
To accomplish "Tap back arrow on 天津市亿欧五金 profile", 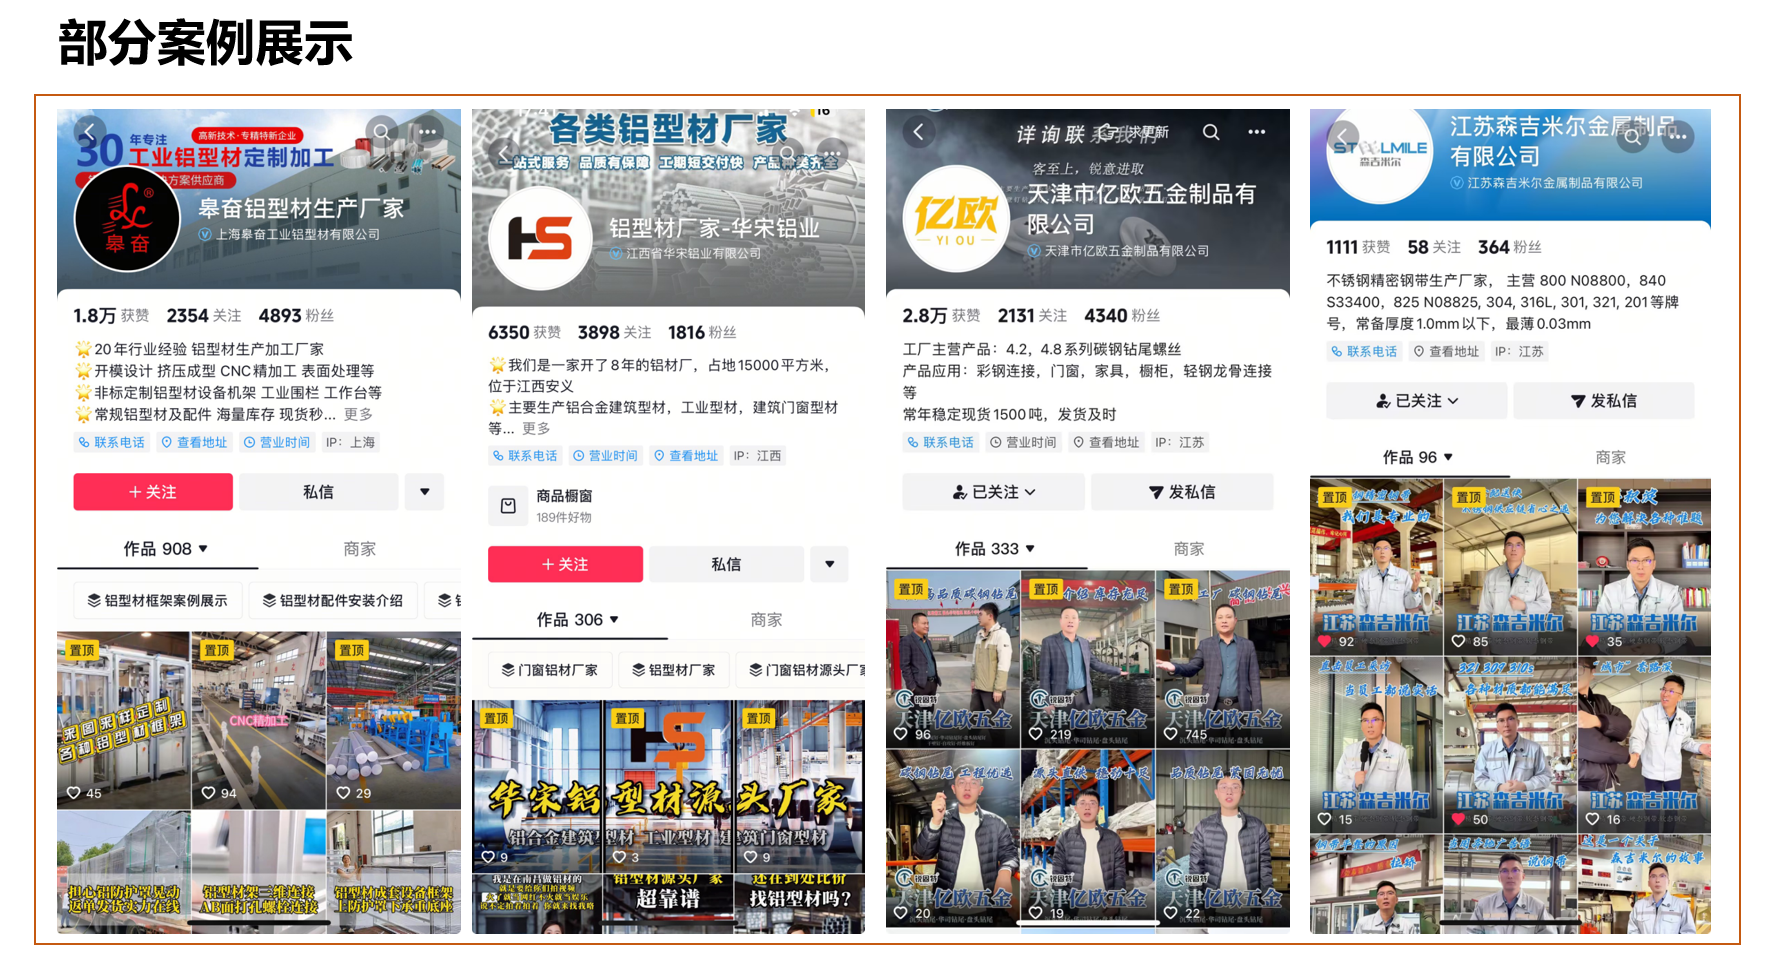I will [919, 131].
